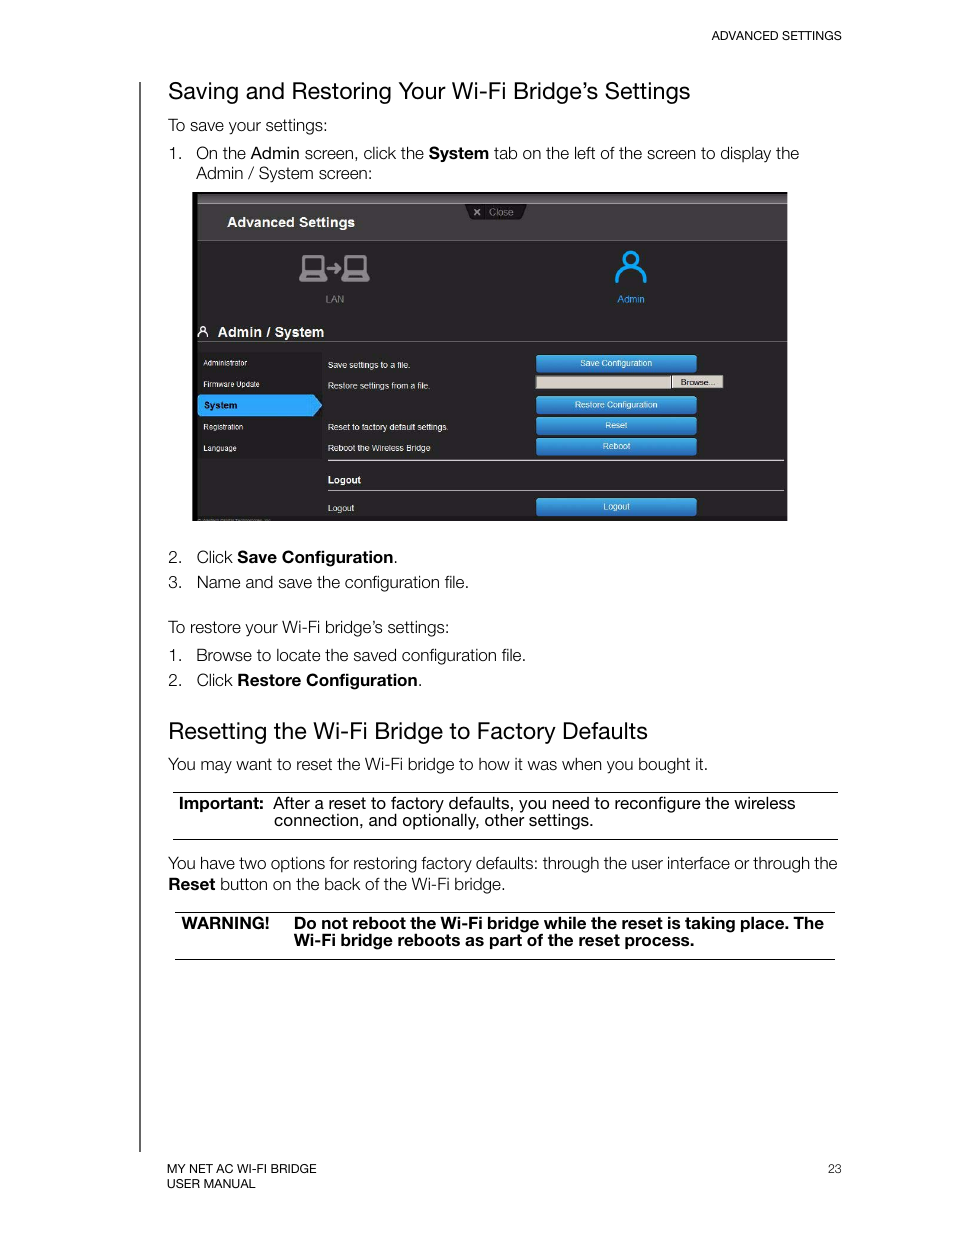The image size is (954, 1235).
Task: Click the Advanced Settings title text
Action: pyautogui.click(x=291, y=222)
